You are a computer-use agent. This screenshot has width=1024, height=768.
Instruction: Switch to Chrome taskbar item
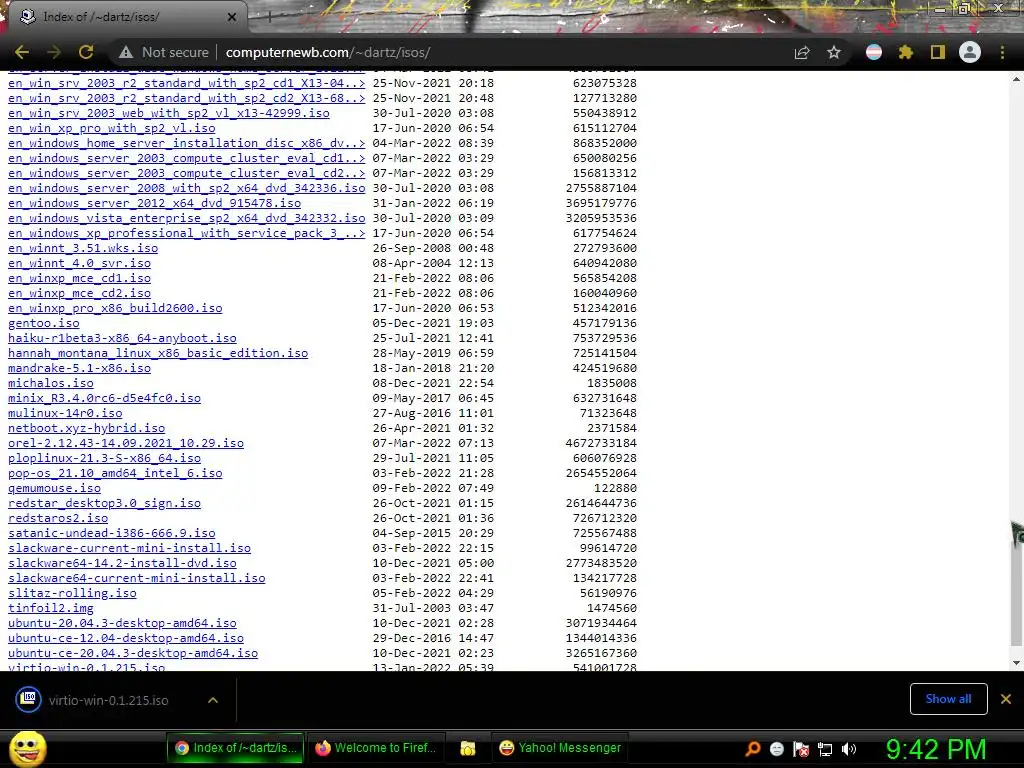coord(236,748)
